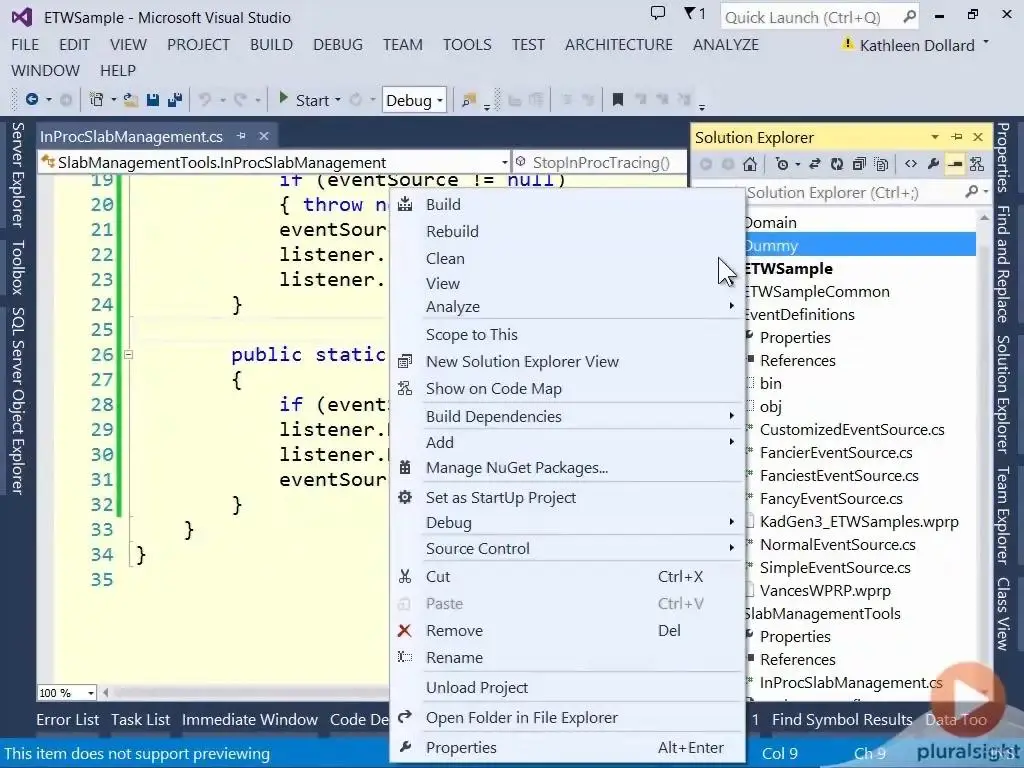The image size is (1024, 768).
Task: Select KadGen3_ETWSamples.wprp file
Action: click(859, 522)
